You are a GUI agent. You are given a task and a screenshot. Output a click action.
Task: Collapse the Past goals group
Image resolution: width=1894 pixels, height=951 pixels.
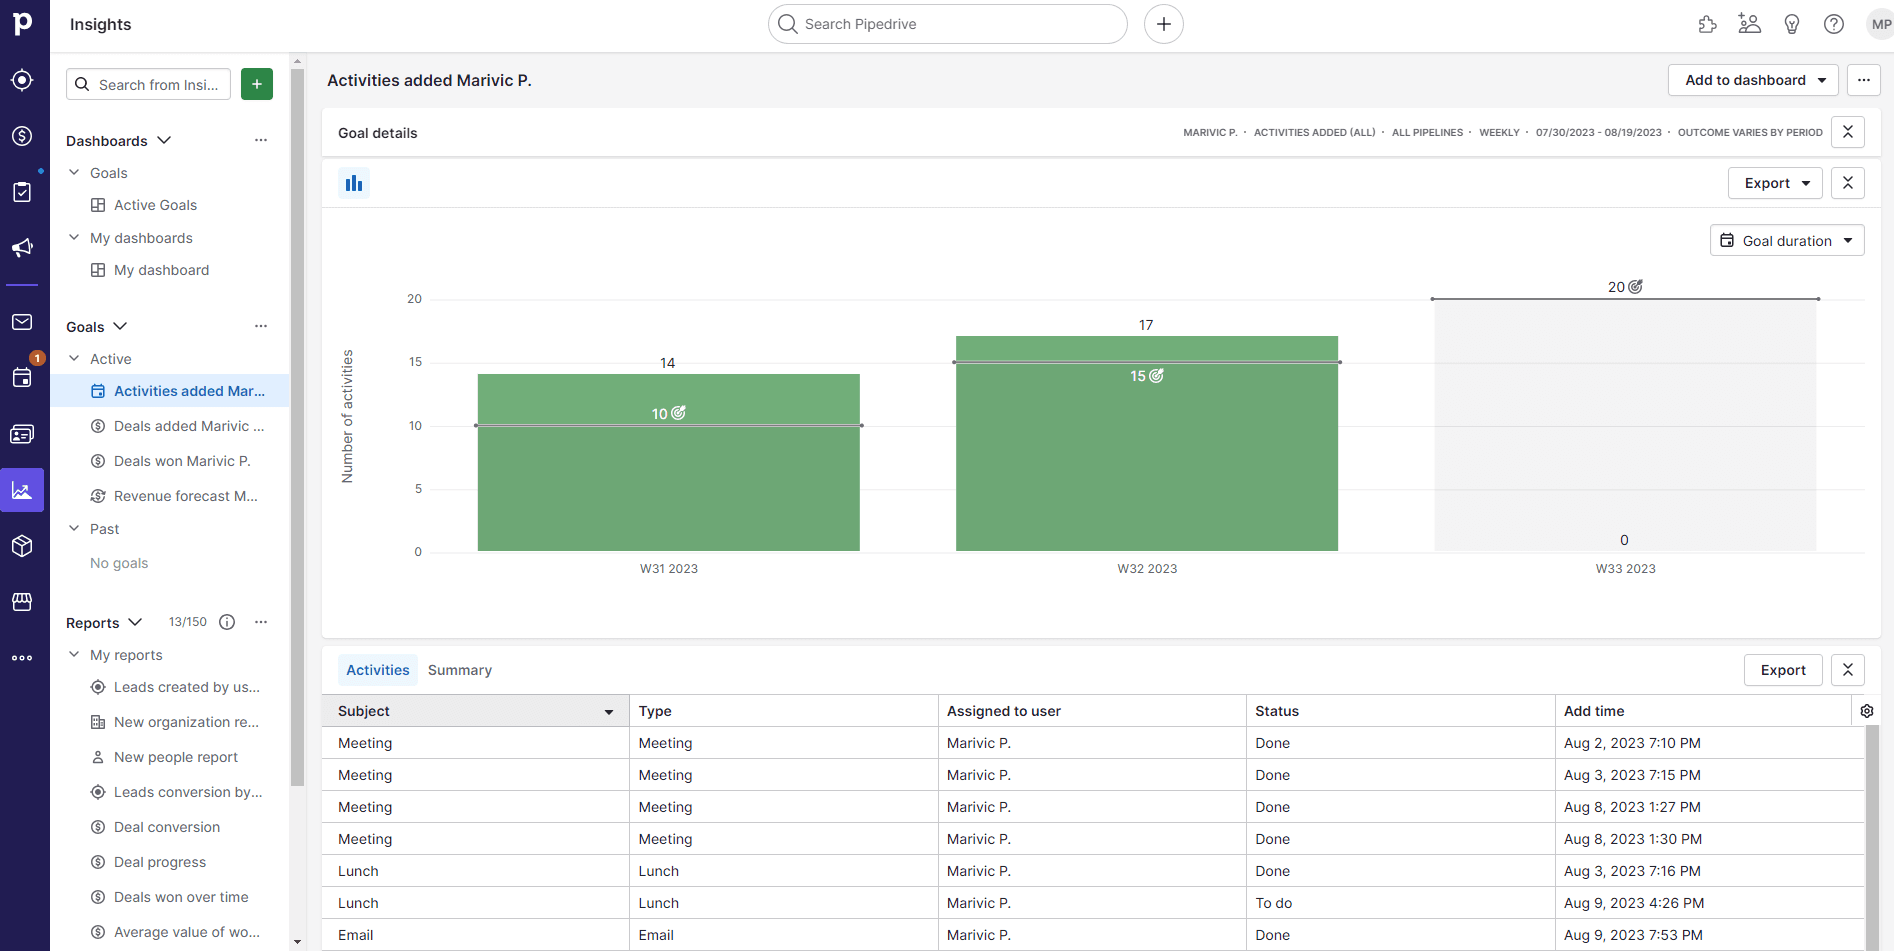coord(74,528)
